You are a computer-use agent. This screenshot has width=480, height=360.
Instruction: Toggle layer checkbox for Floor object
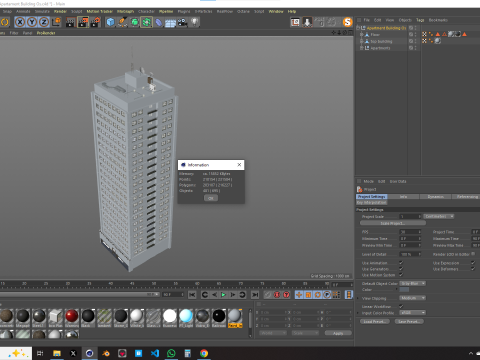(x=411, y=35)
